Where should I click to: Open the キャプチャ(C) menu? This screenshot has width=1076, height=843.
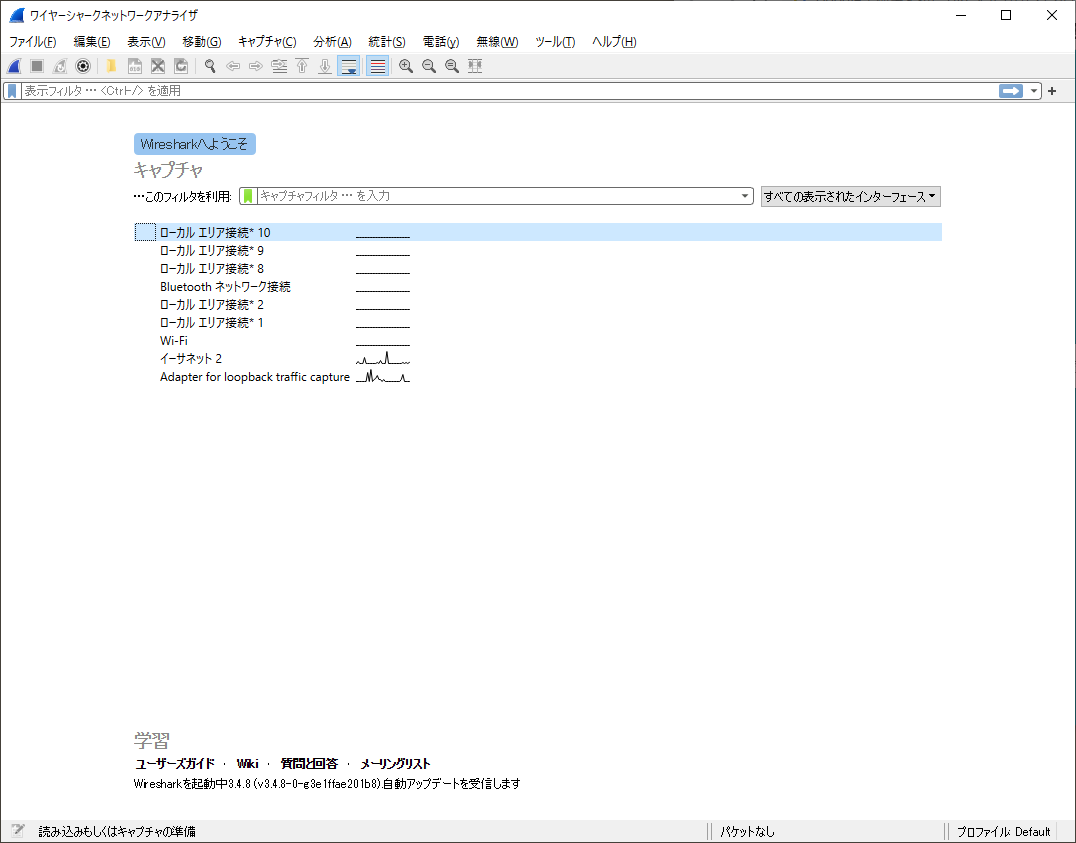pyautogui.click(x=267, y=42)
